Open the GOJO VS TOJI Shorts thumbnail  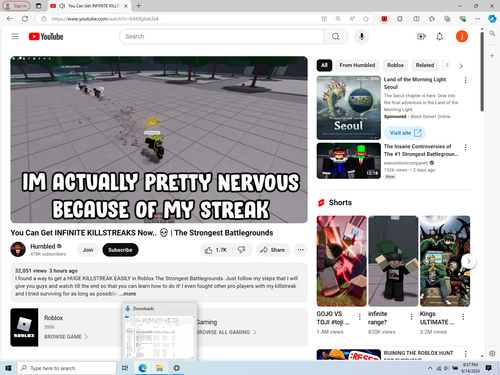click(342, 261)
